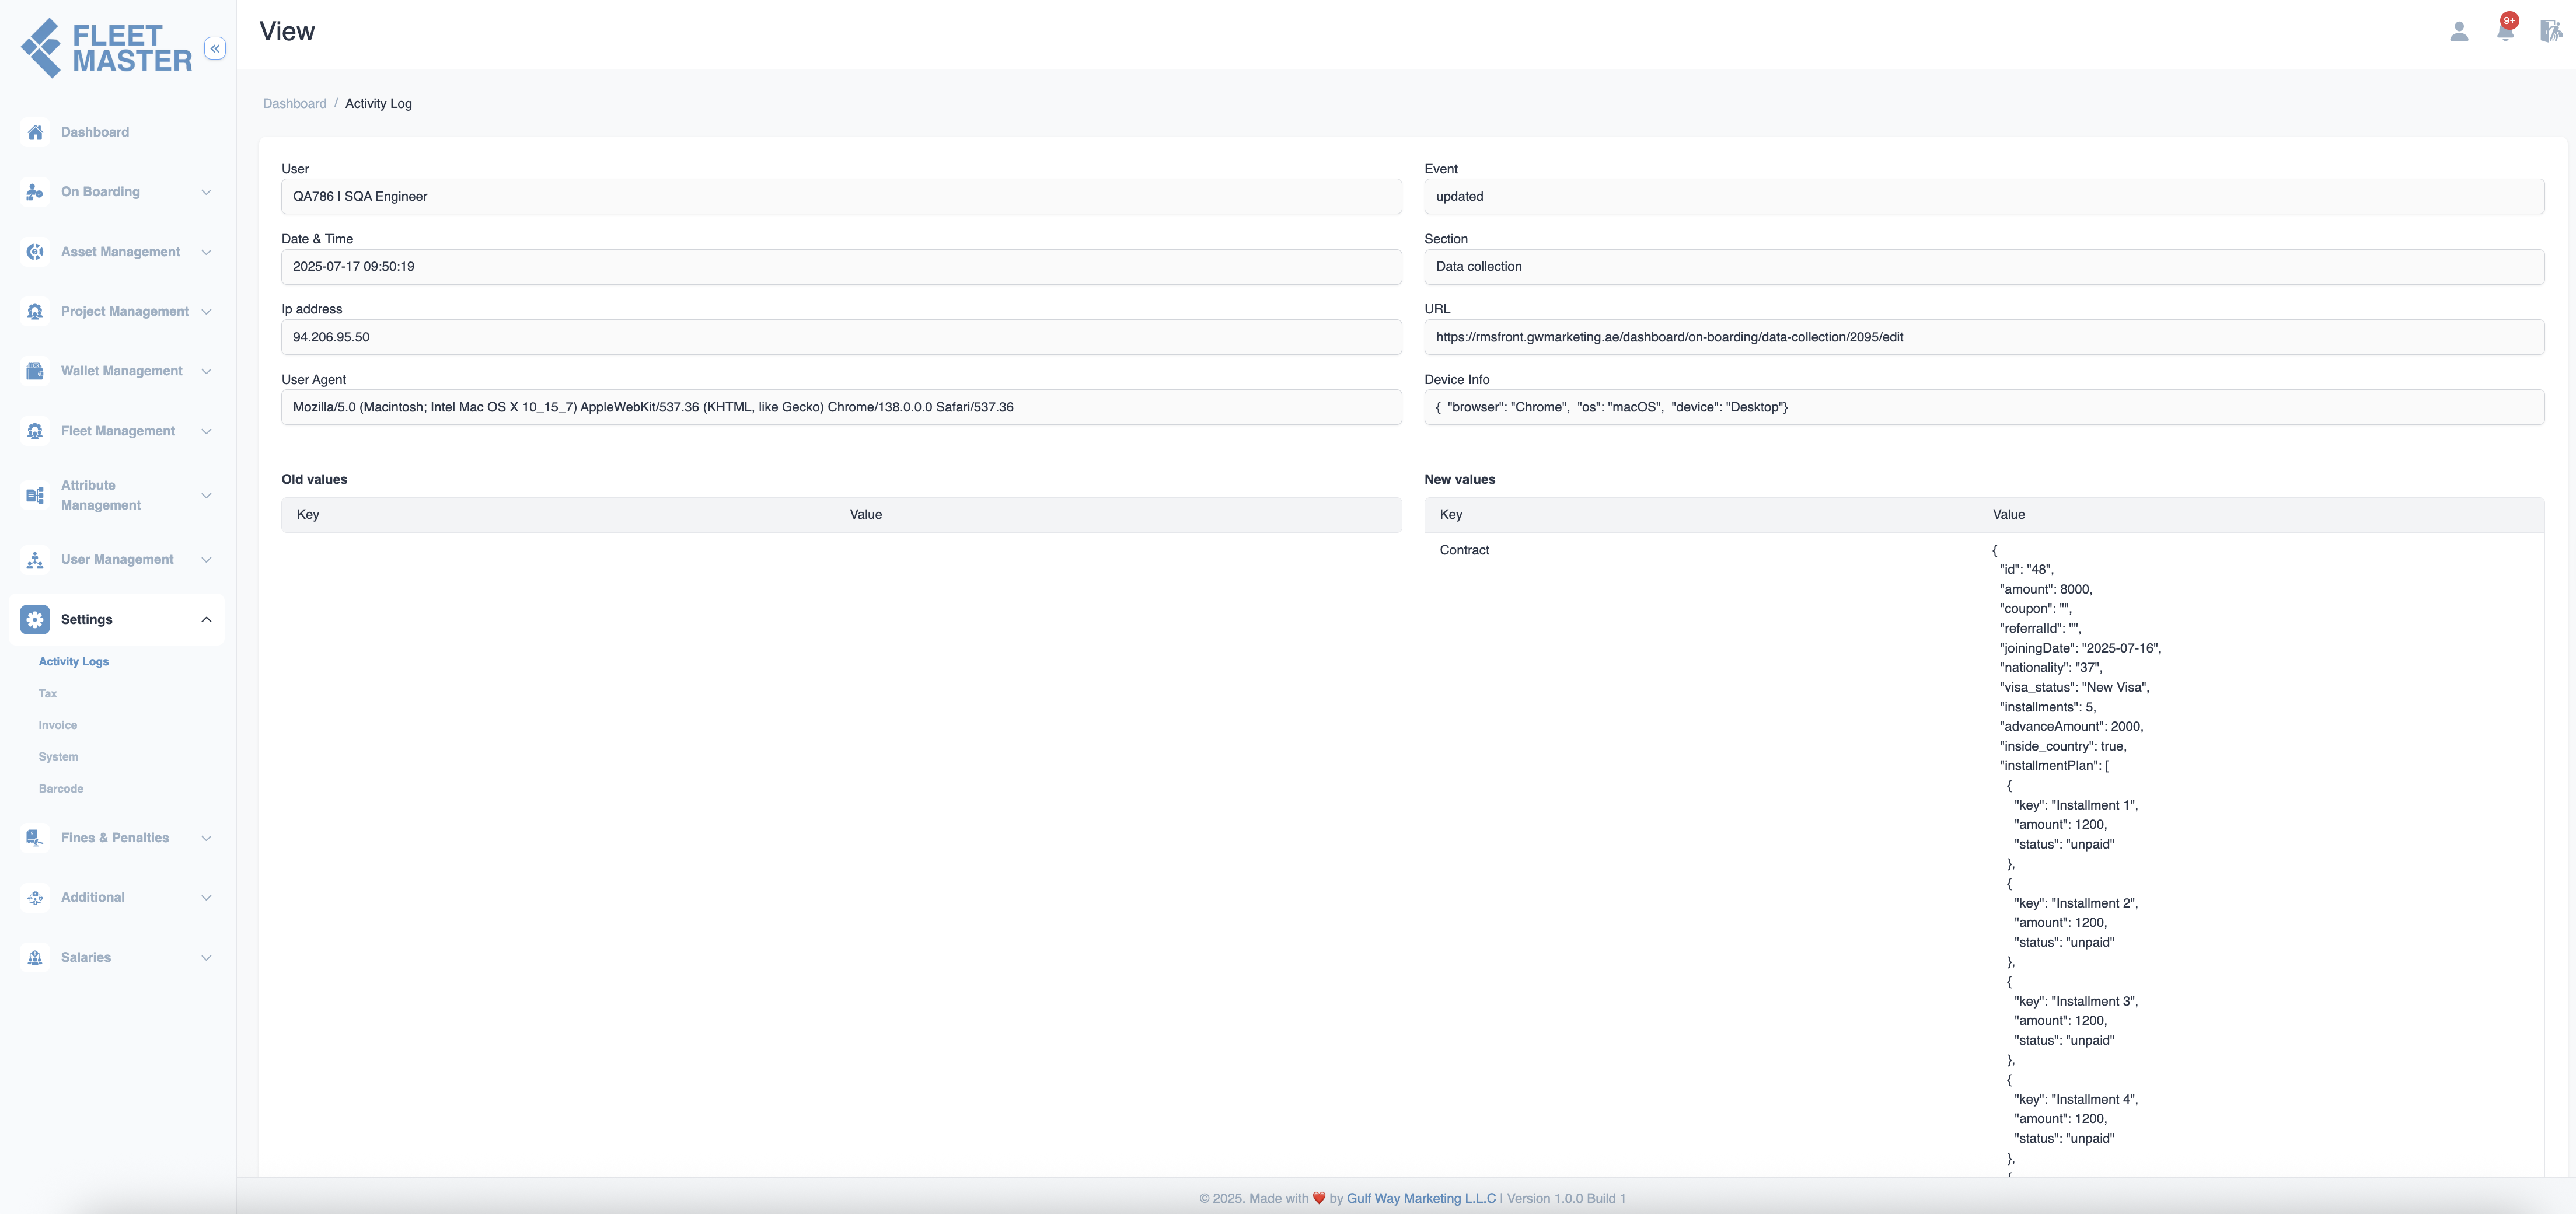Click the Attribute Management sidebar icon
Viewport: 2576px width, 1214px height.
pos(35,495)
